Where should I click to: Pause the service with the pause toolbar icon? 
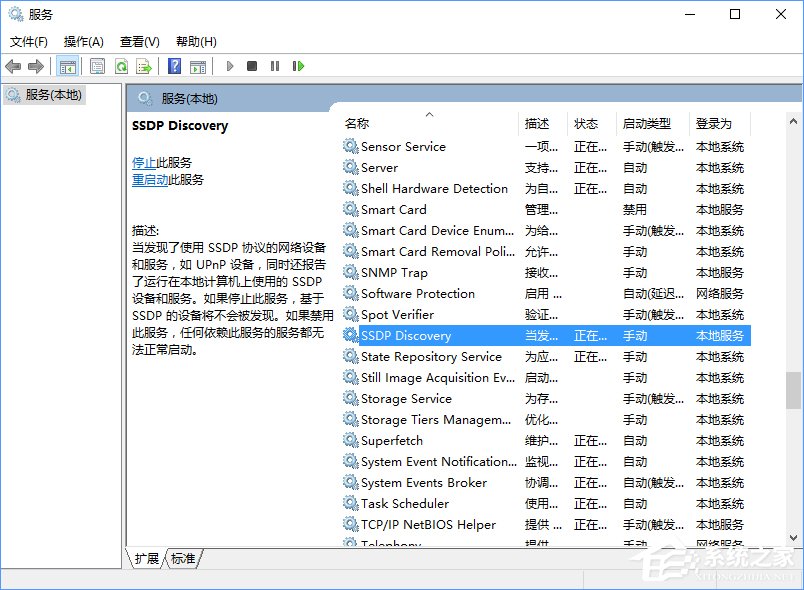(276, 66)
